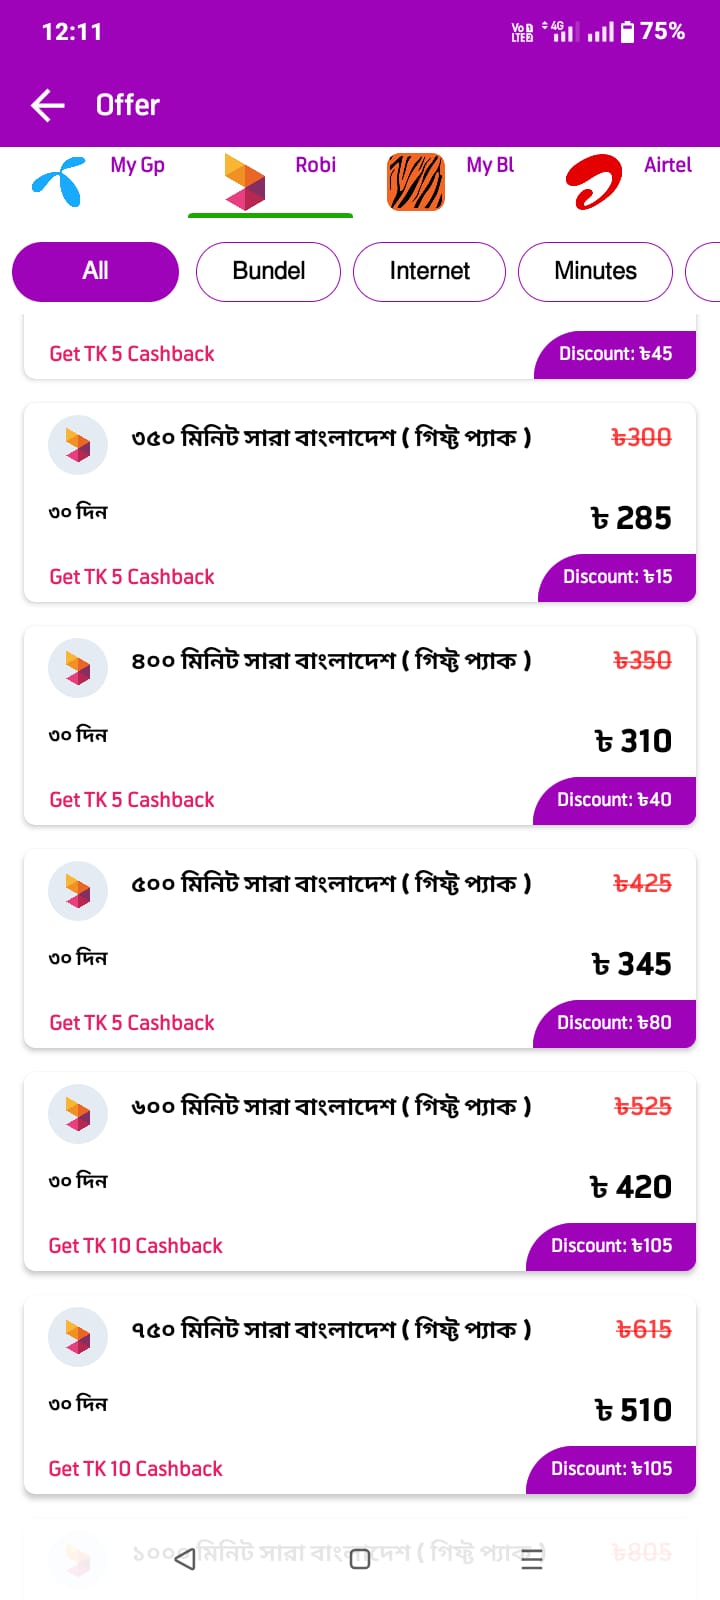Show Minutes offers only
The height and width of the screenshot is (1600, 720).
click(x=595, y=271)
